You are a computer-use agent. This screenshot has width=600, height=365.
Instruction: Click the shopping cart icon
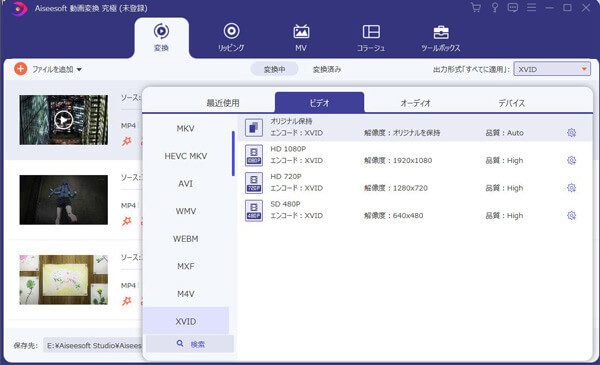pos(476,8)
